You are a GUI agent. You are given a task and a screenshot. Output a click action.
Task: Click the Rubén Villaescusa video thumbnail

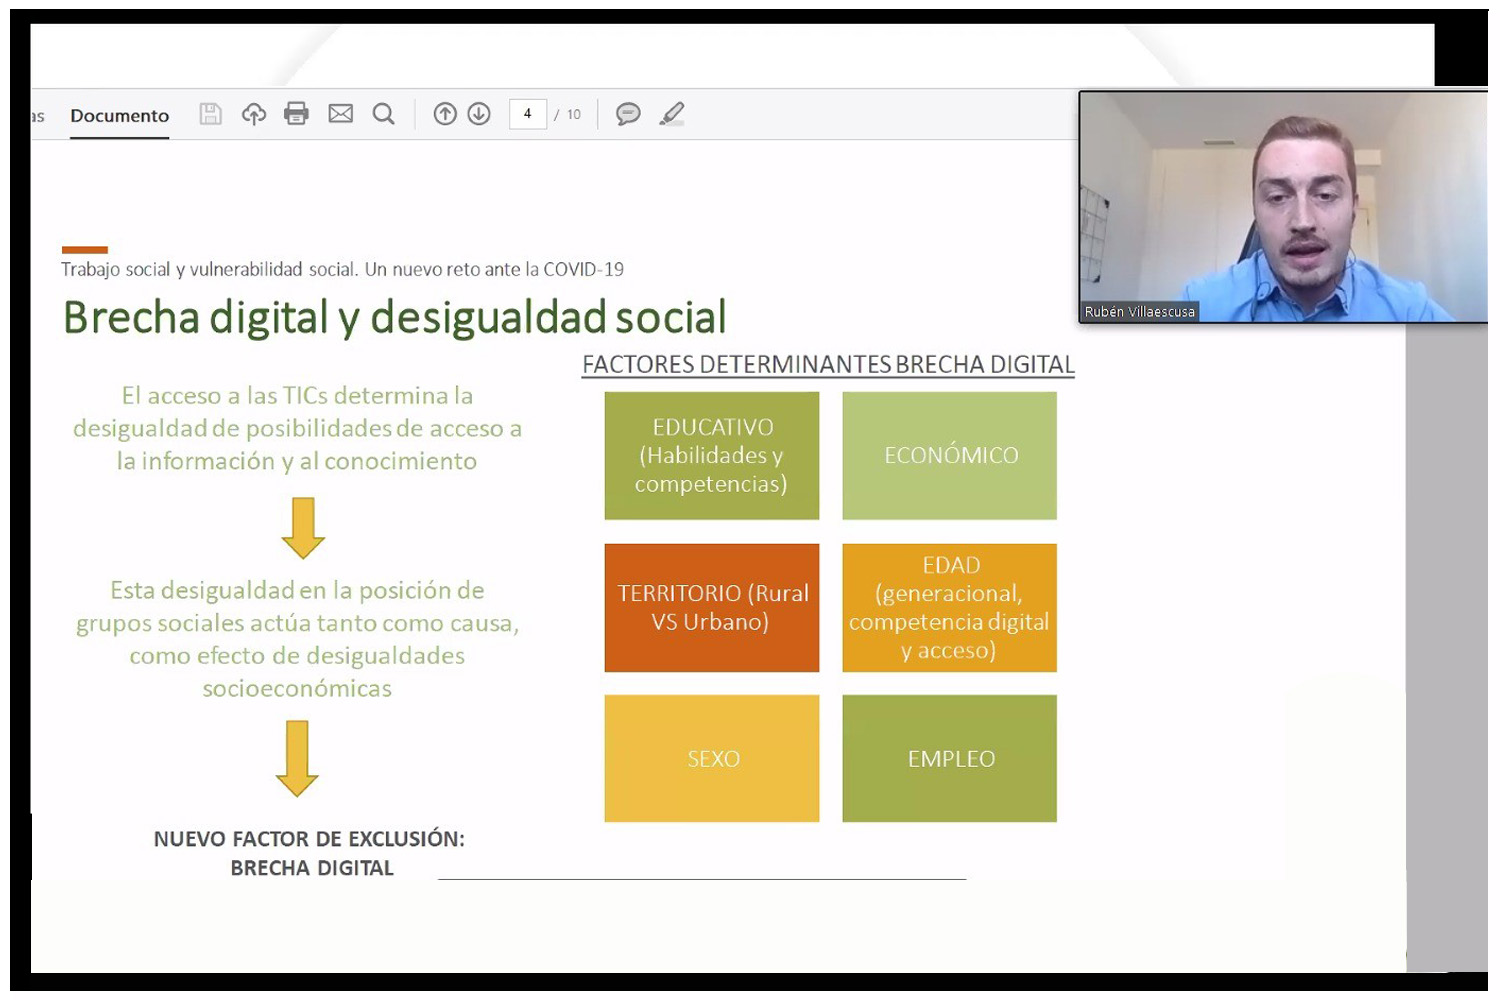(1283, 207)
